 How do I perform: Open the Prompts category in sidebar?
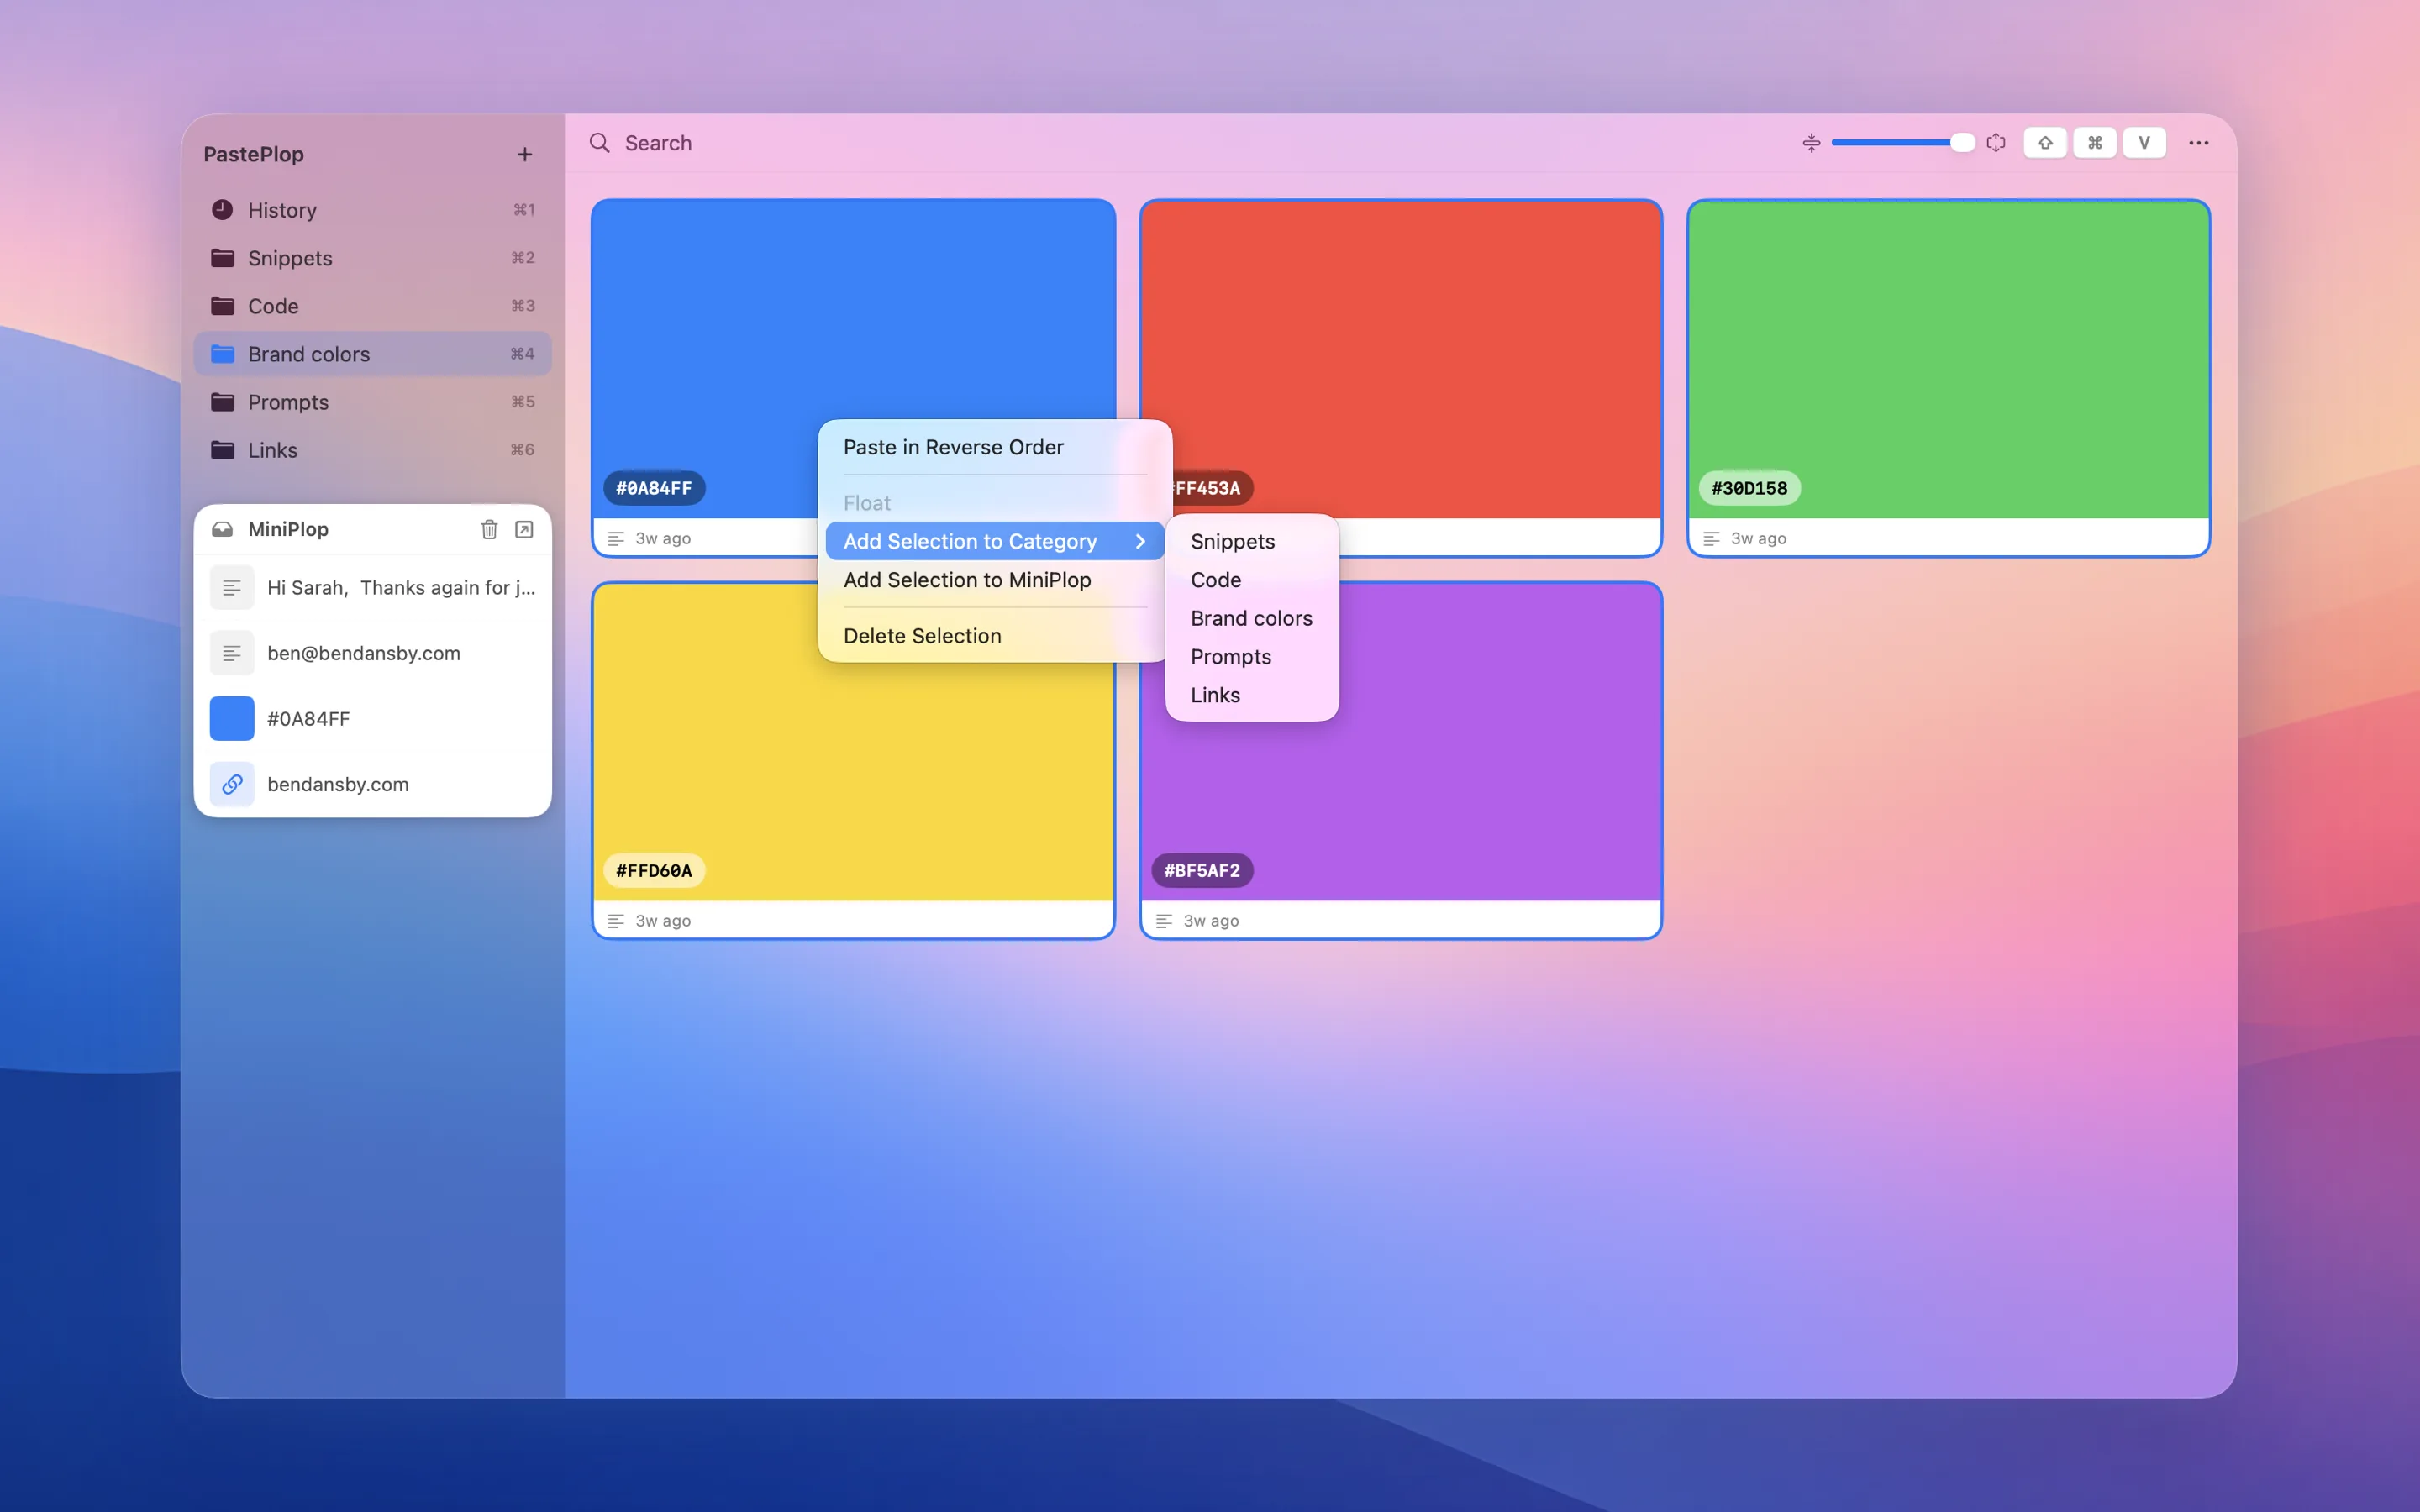(372, 402)
